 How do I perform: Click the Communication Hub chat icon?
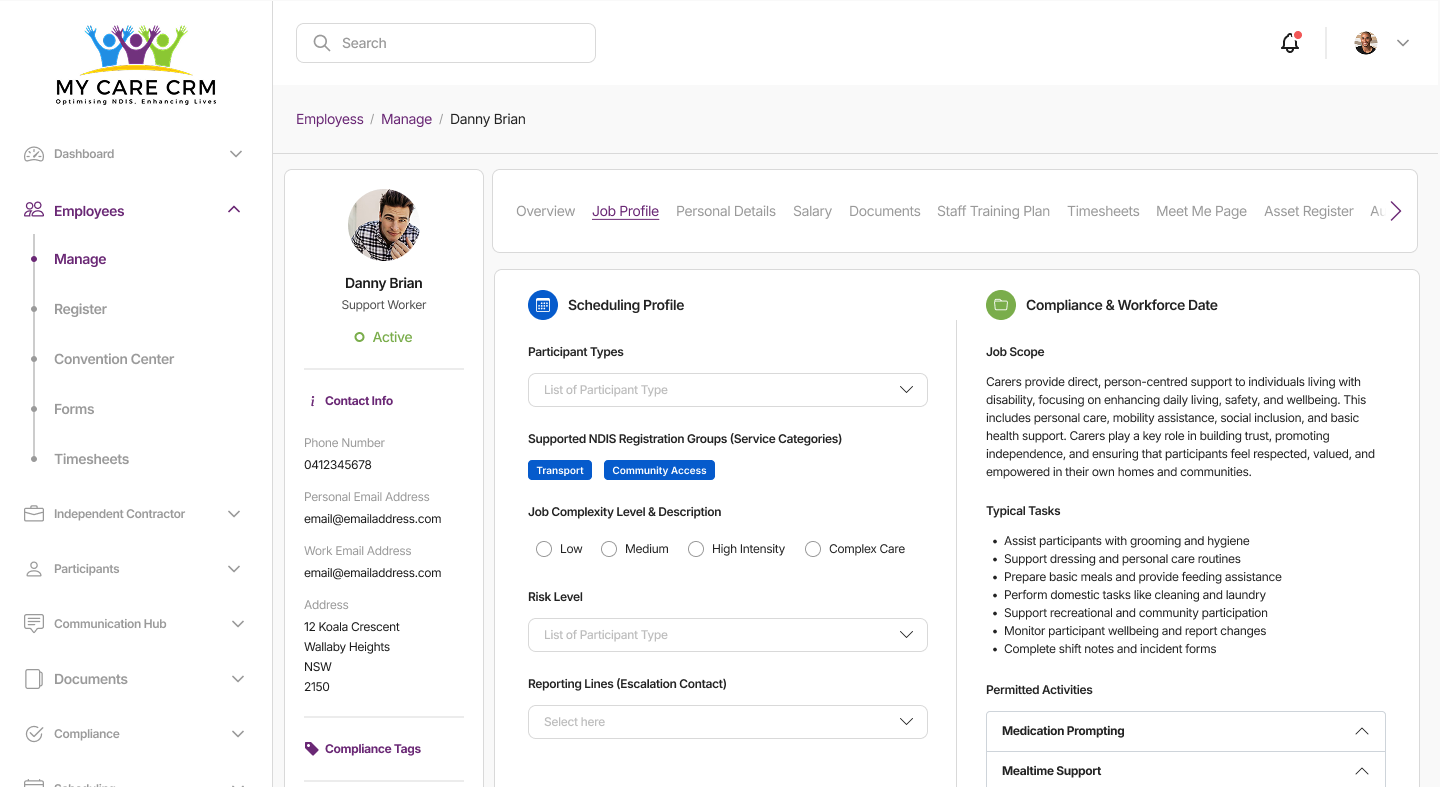pyautogui.click(x=34, y=624)
